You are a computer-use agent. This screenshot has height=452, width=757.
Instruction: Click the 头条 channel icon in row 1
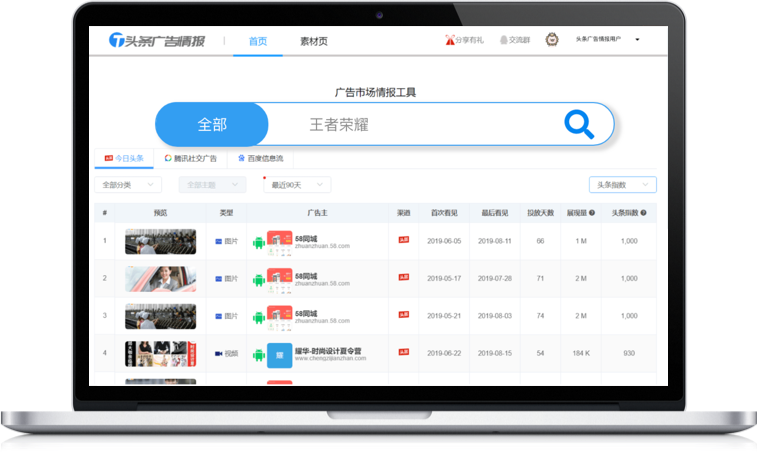(x=404, y=240)
